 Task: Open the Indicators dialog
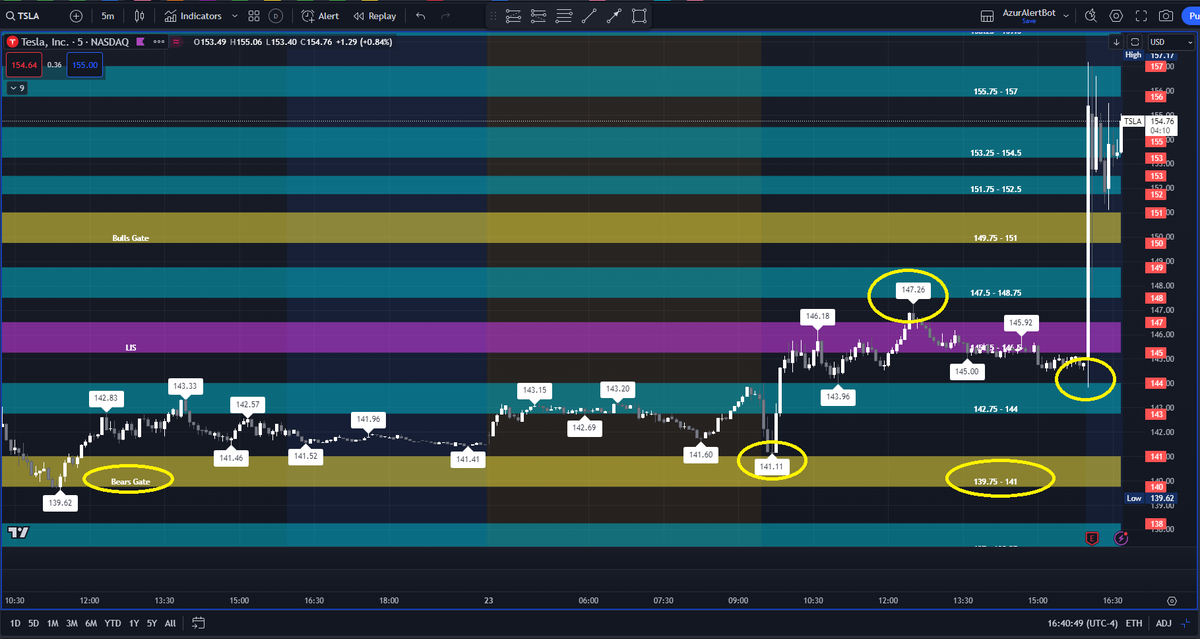pos(194,16)
